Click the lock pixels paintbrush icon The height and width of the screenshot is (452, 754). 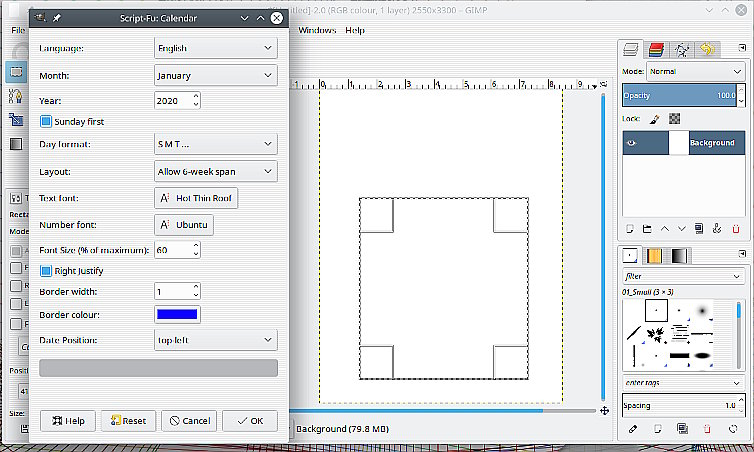pyautogui.click(x=655, y=118)
